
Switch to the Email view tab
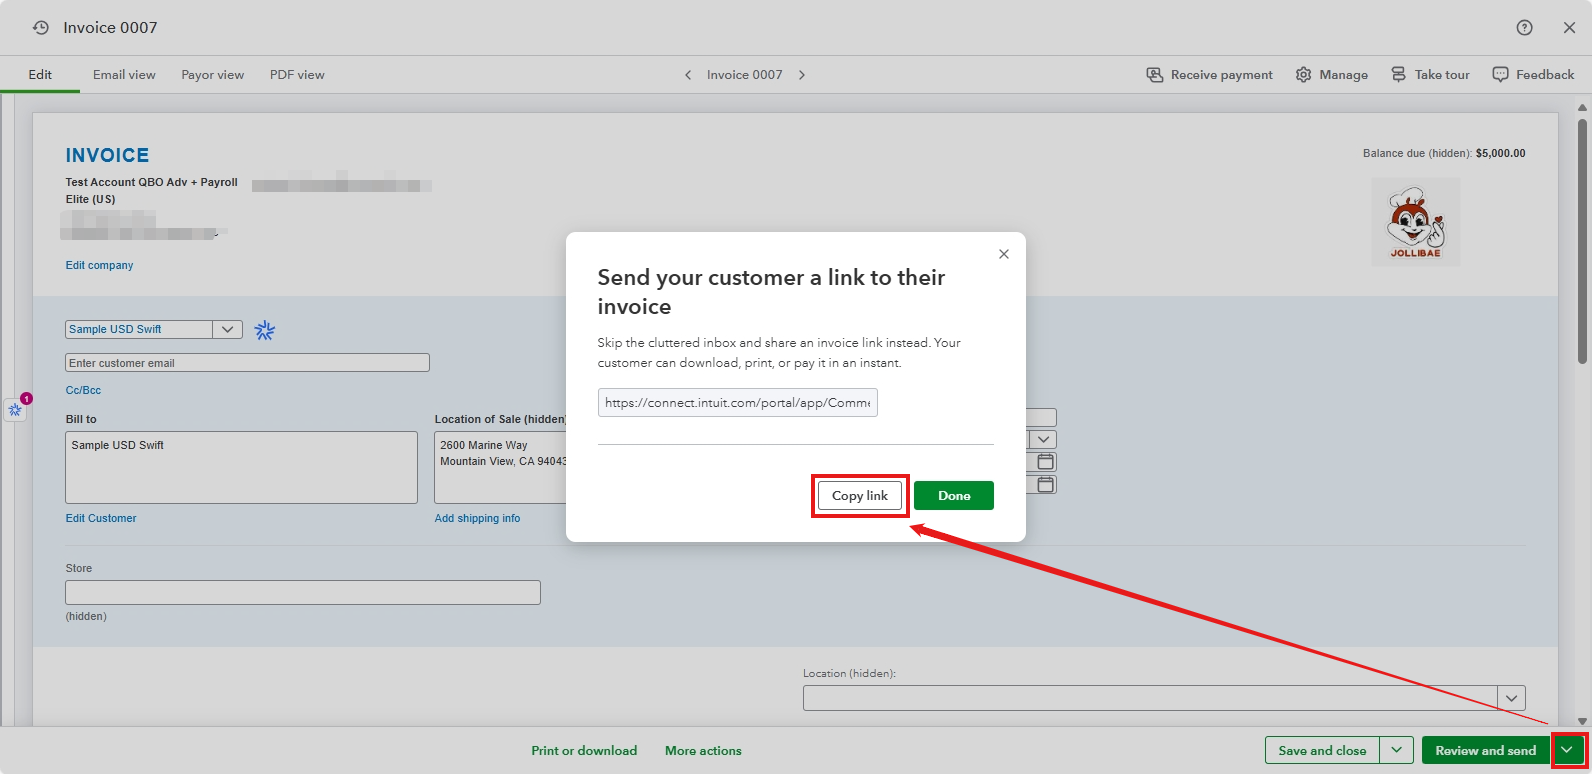pos(124,75)
